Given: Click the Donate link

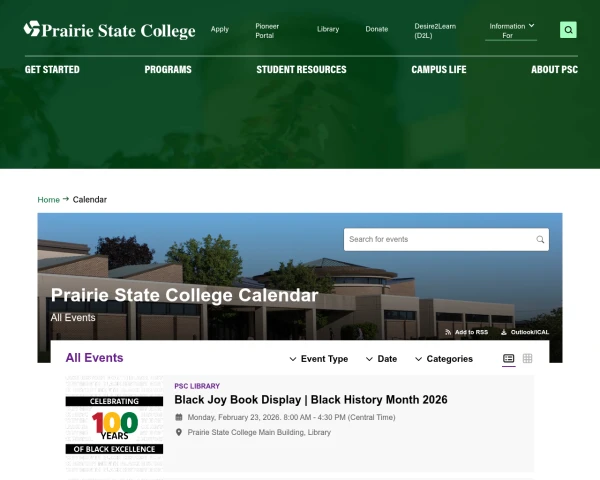Looking at the screenshot, I should [377, 29].
